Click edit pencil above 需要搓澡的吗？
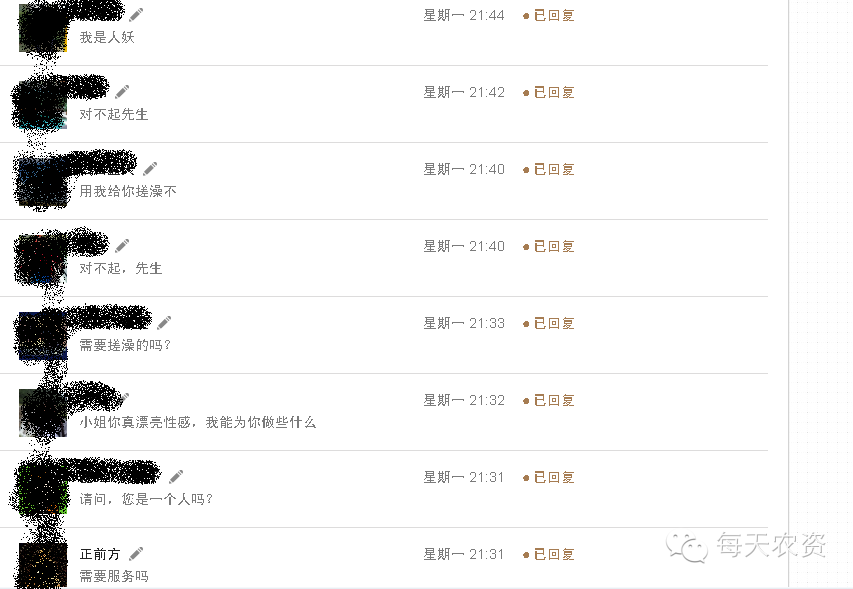This screenshot has height=589, width=853. click(164, 323)
